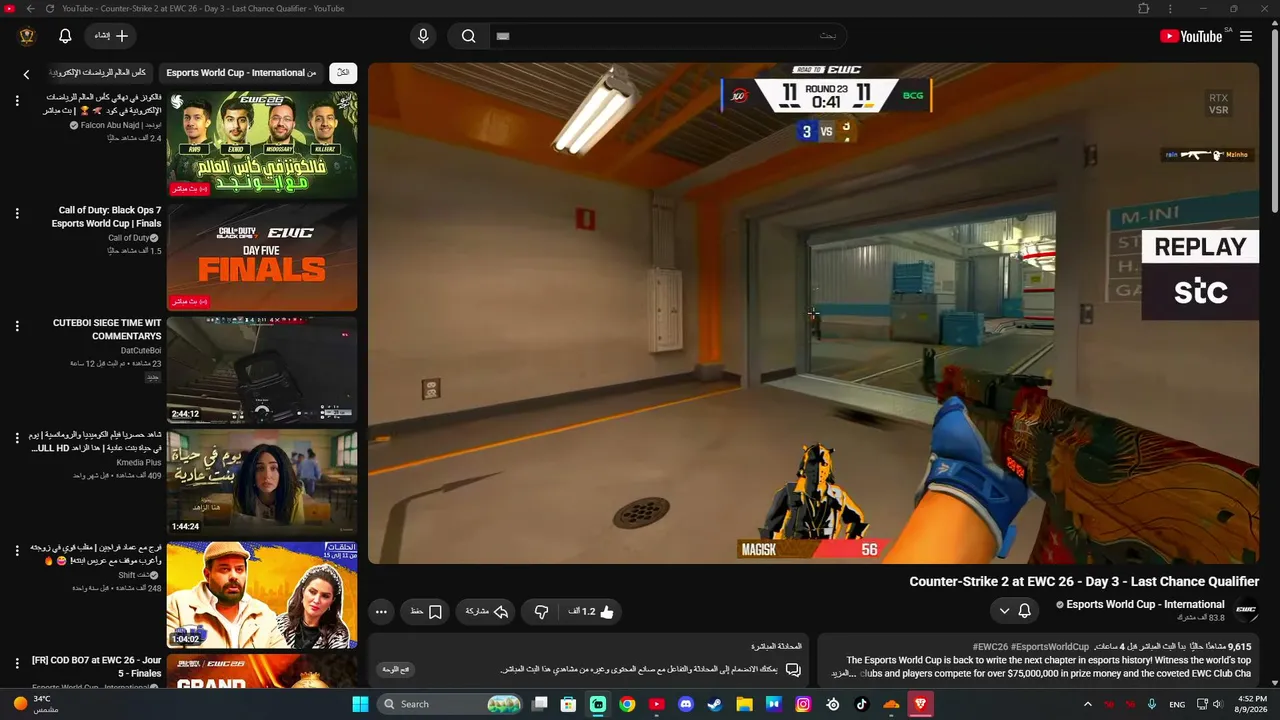This screenshot has height=720, width=1280.
Task: Open the browser extensions puzzle icon
Action: 1144,9
